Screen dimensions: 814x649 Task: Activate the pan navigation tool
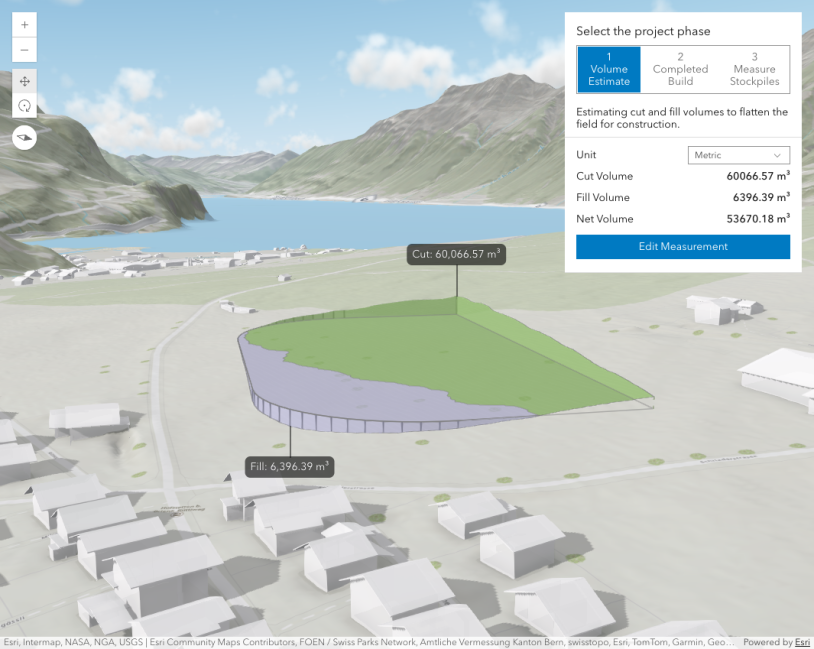pos(24,81)
